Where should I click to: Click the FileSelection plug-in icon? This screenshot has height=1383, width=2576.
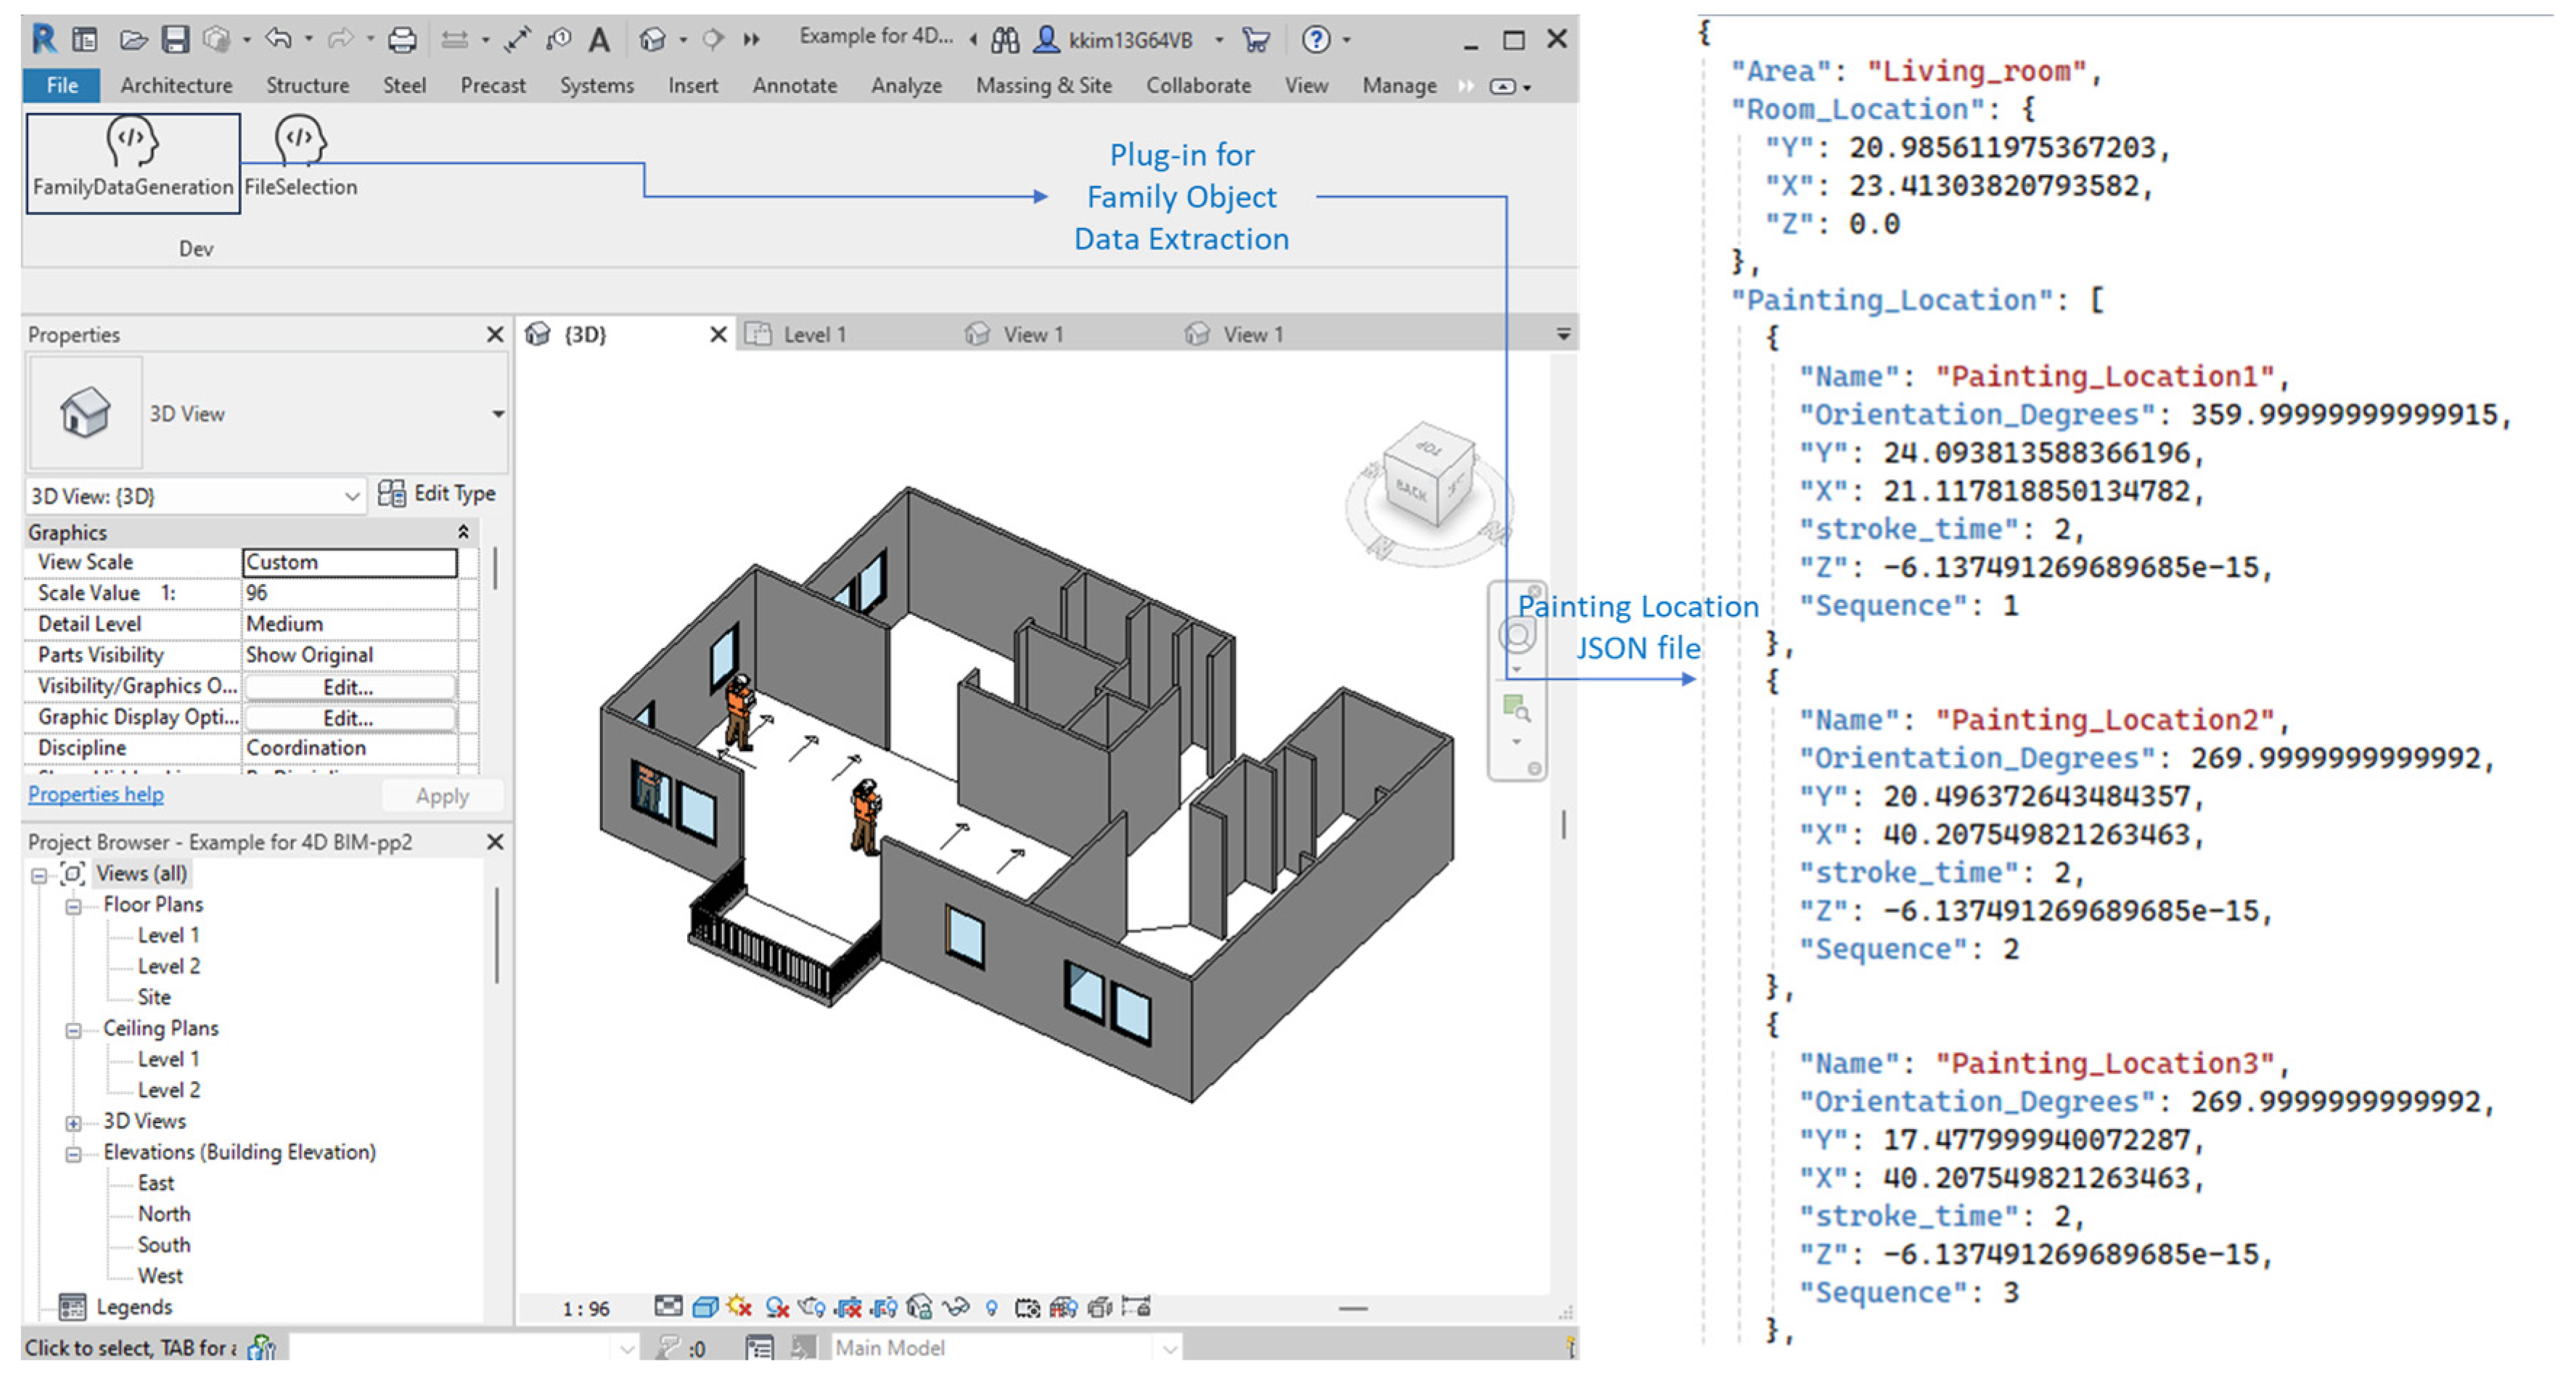click(299, 140)
